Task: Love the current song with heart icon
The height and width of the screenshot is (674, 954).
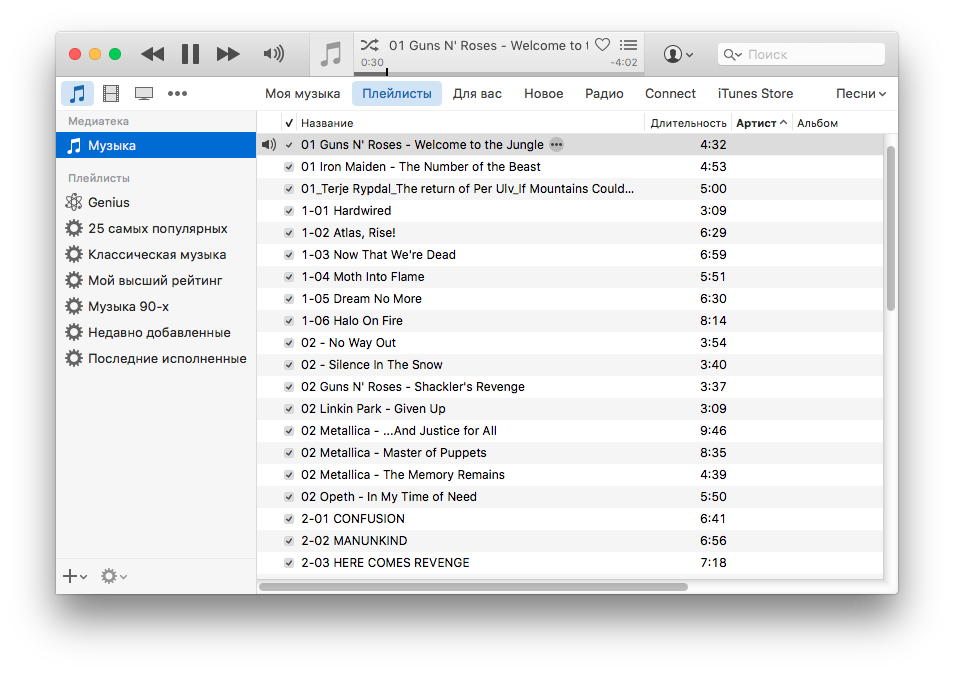Action: (602, 44)
